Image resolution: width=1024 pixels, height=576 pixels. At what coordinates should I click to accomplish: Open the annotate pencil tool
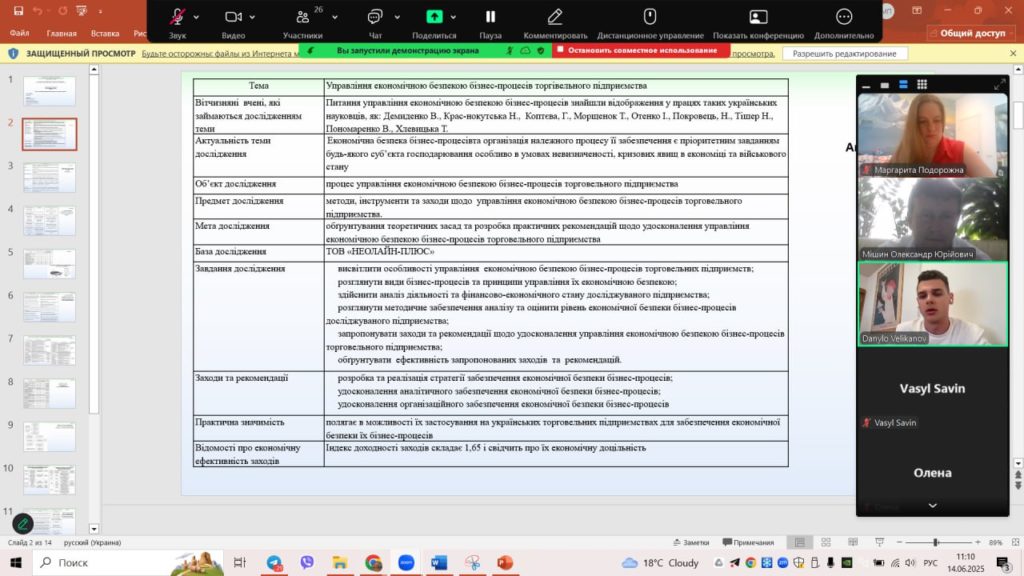pyautogui.click(x=555, y=17)
